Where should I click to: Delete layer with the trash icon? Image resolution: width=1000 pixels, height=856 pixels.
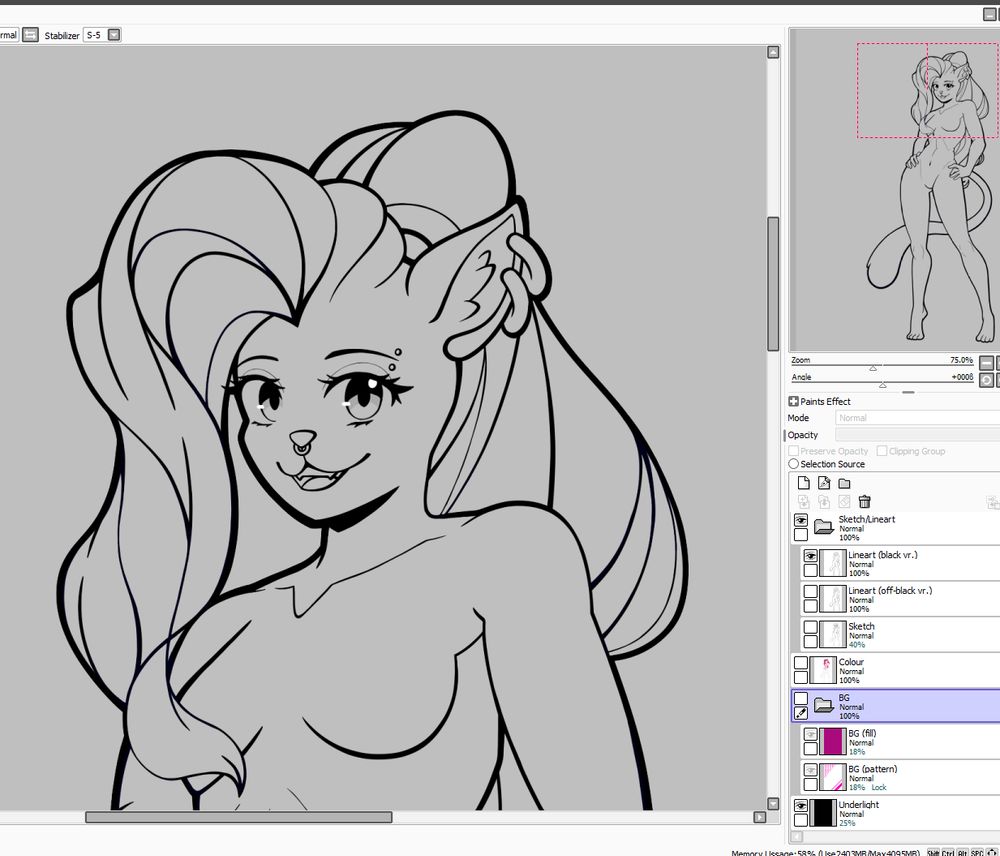(x=865, y=502)
